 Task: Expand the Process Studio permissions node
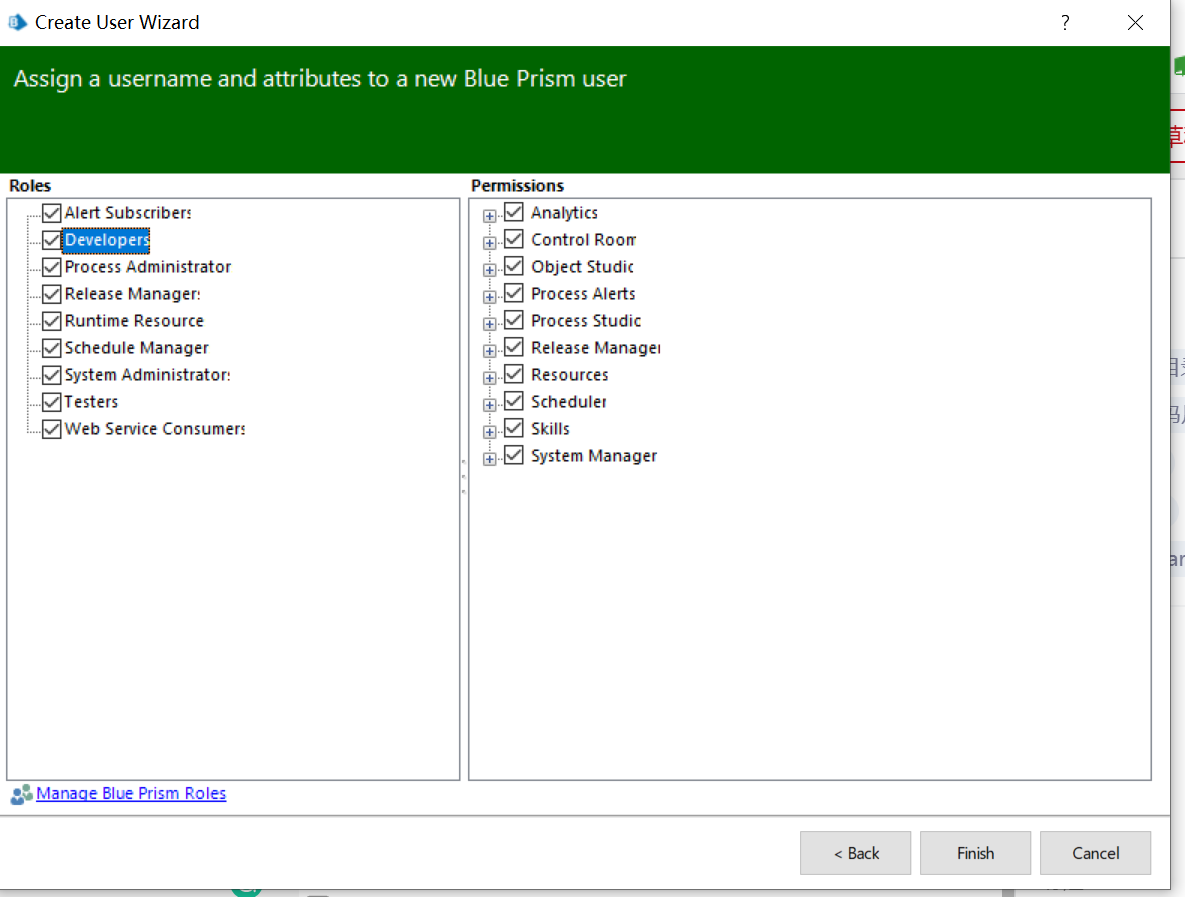pos(490,324)
